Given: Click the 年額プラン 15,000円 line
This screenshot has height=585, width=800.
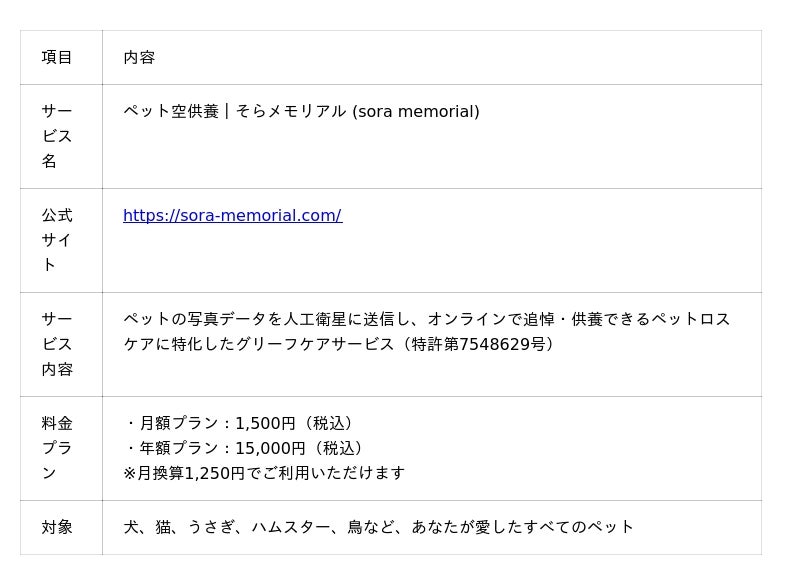Looking at the screenshot, I should click(243, 448).
